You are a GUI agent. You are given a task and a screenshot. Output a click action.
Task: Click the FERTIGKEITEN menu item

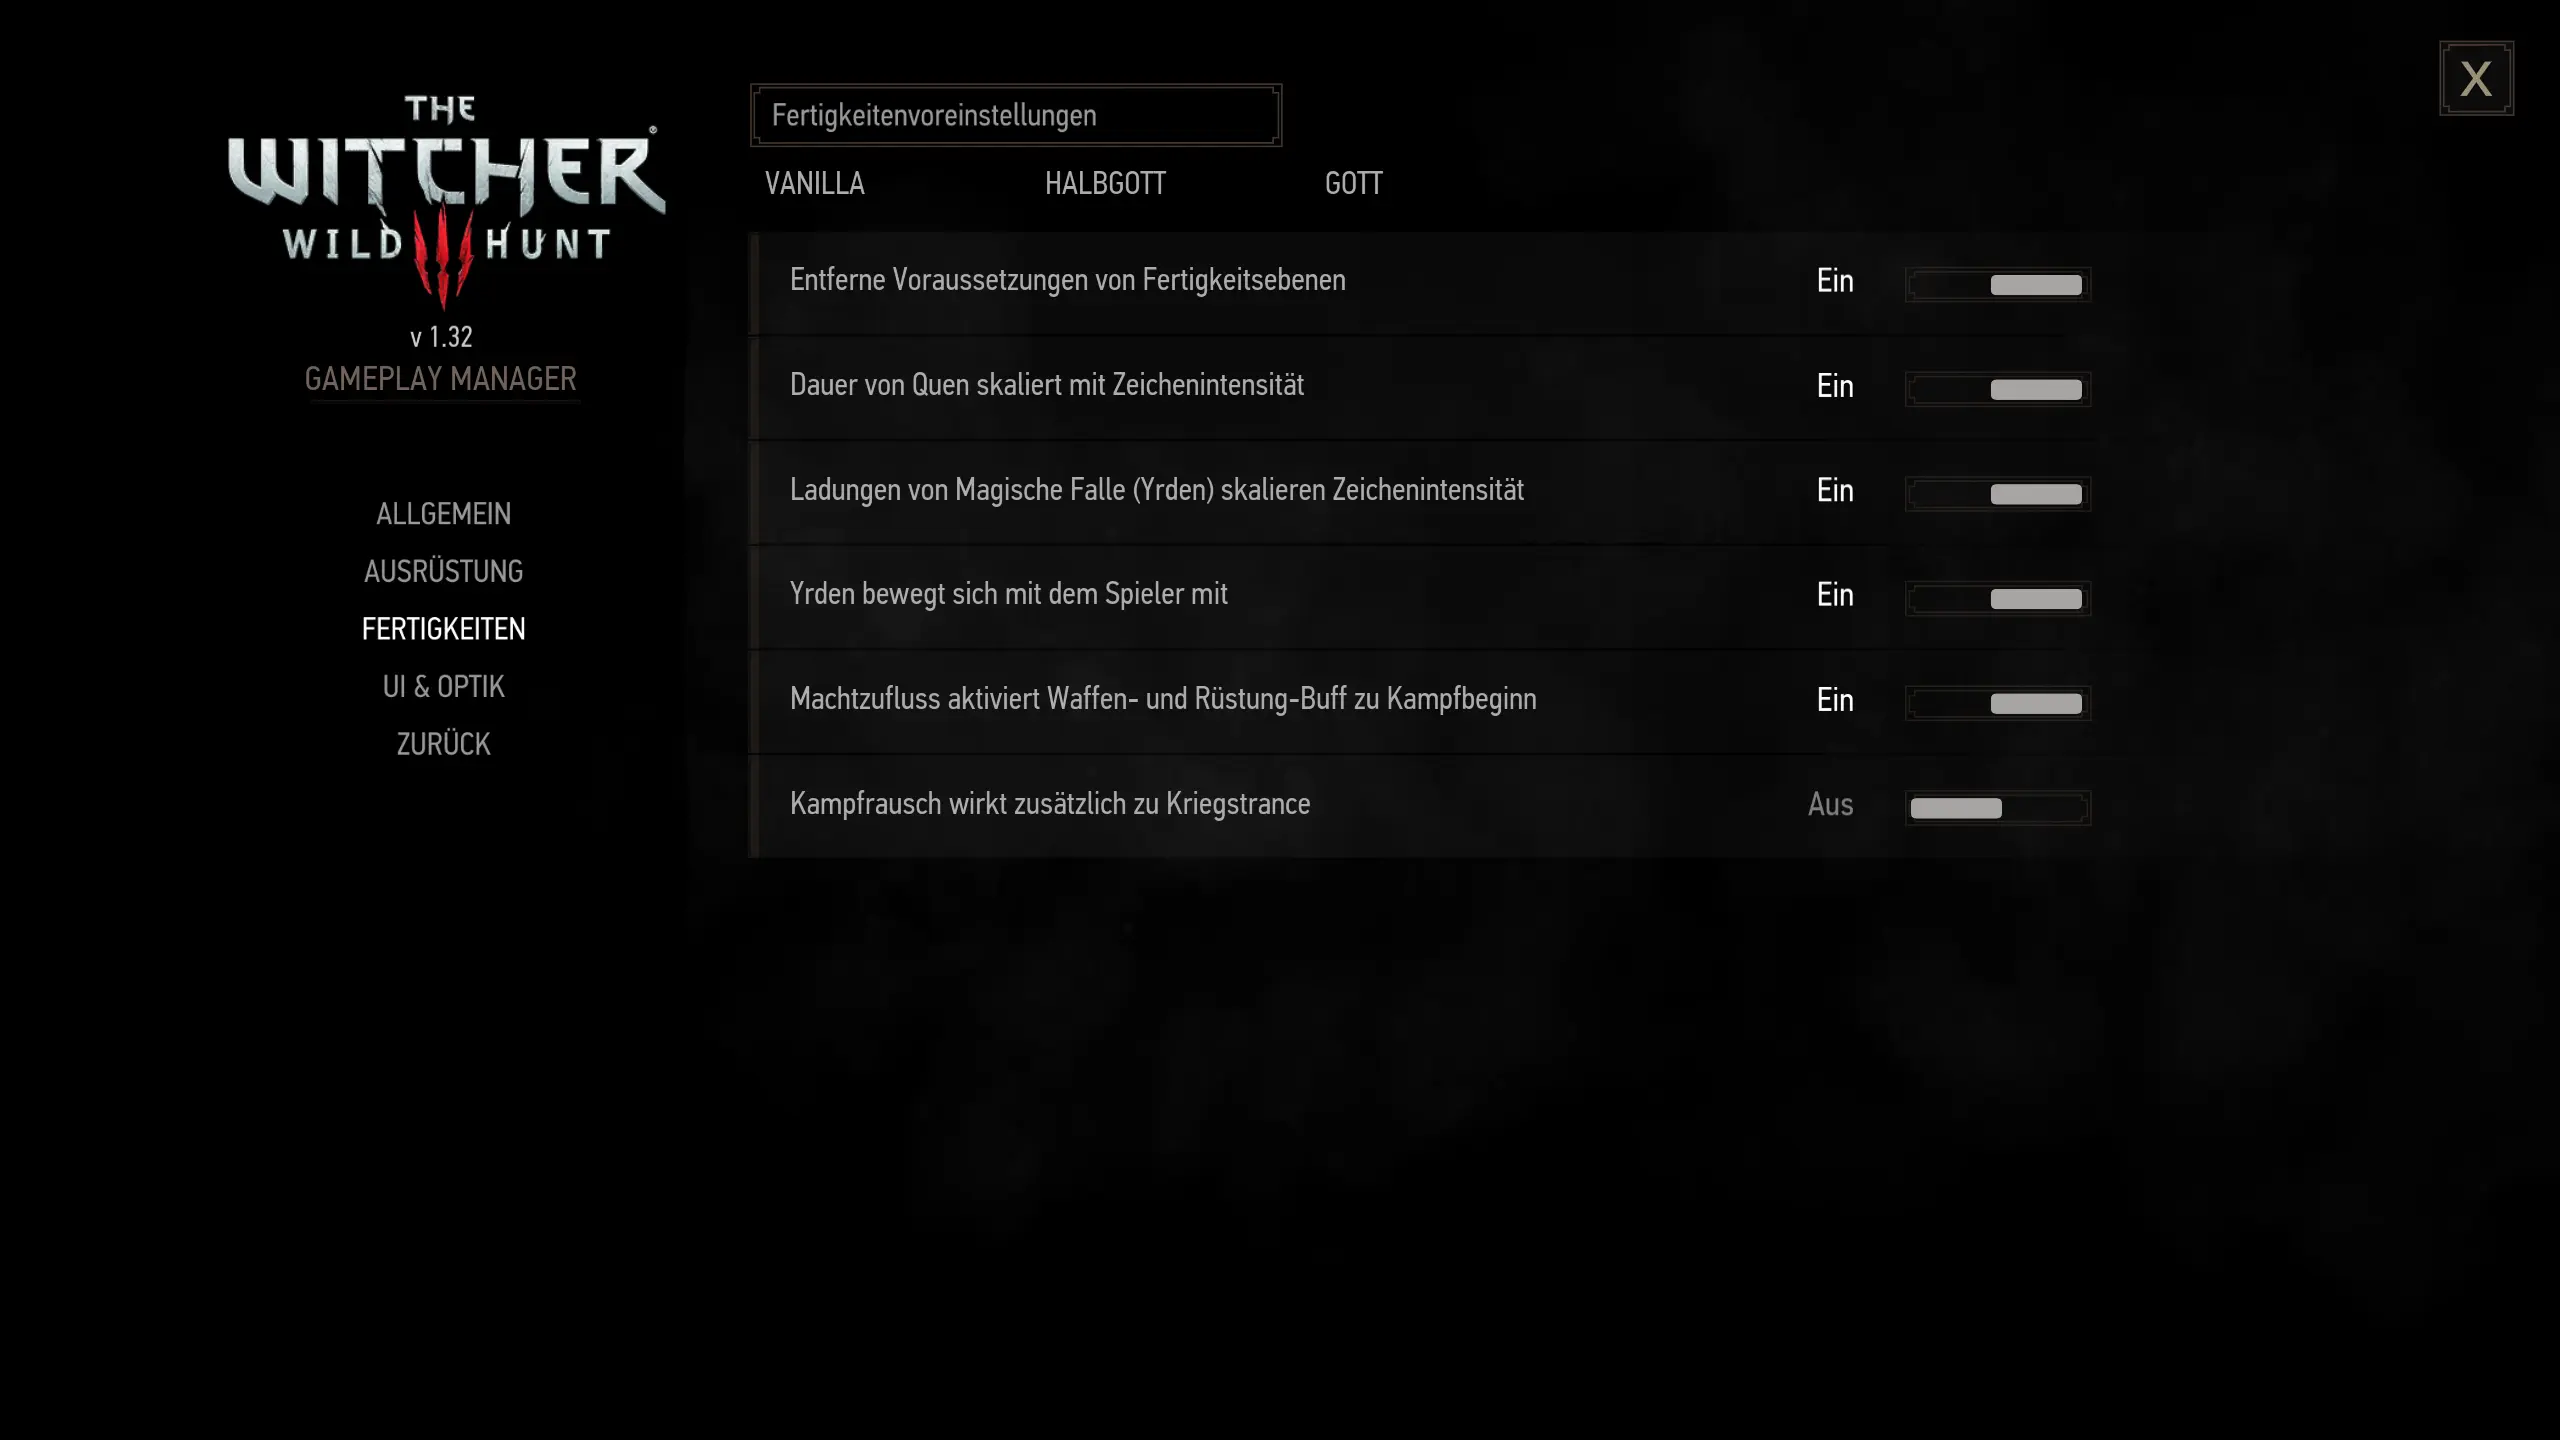tap(443, 628)
